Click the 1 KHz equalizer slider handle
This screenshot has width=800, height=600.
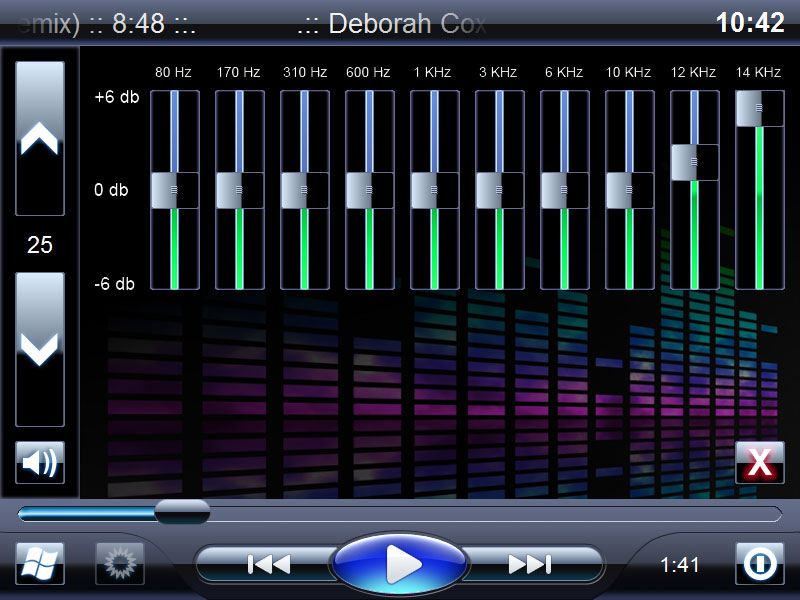click(435, 190)
